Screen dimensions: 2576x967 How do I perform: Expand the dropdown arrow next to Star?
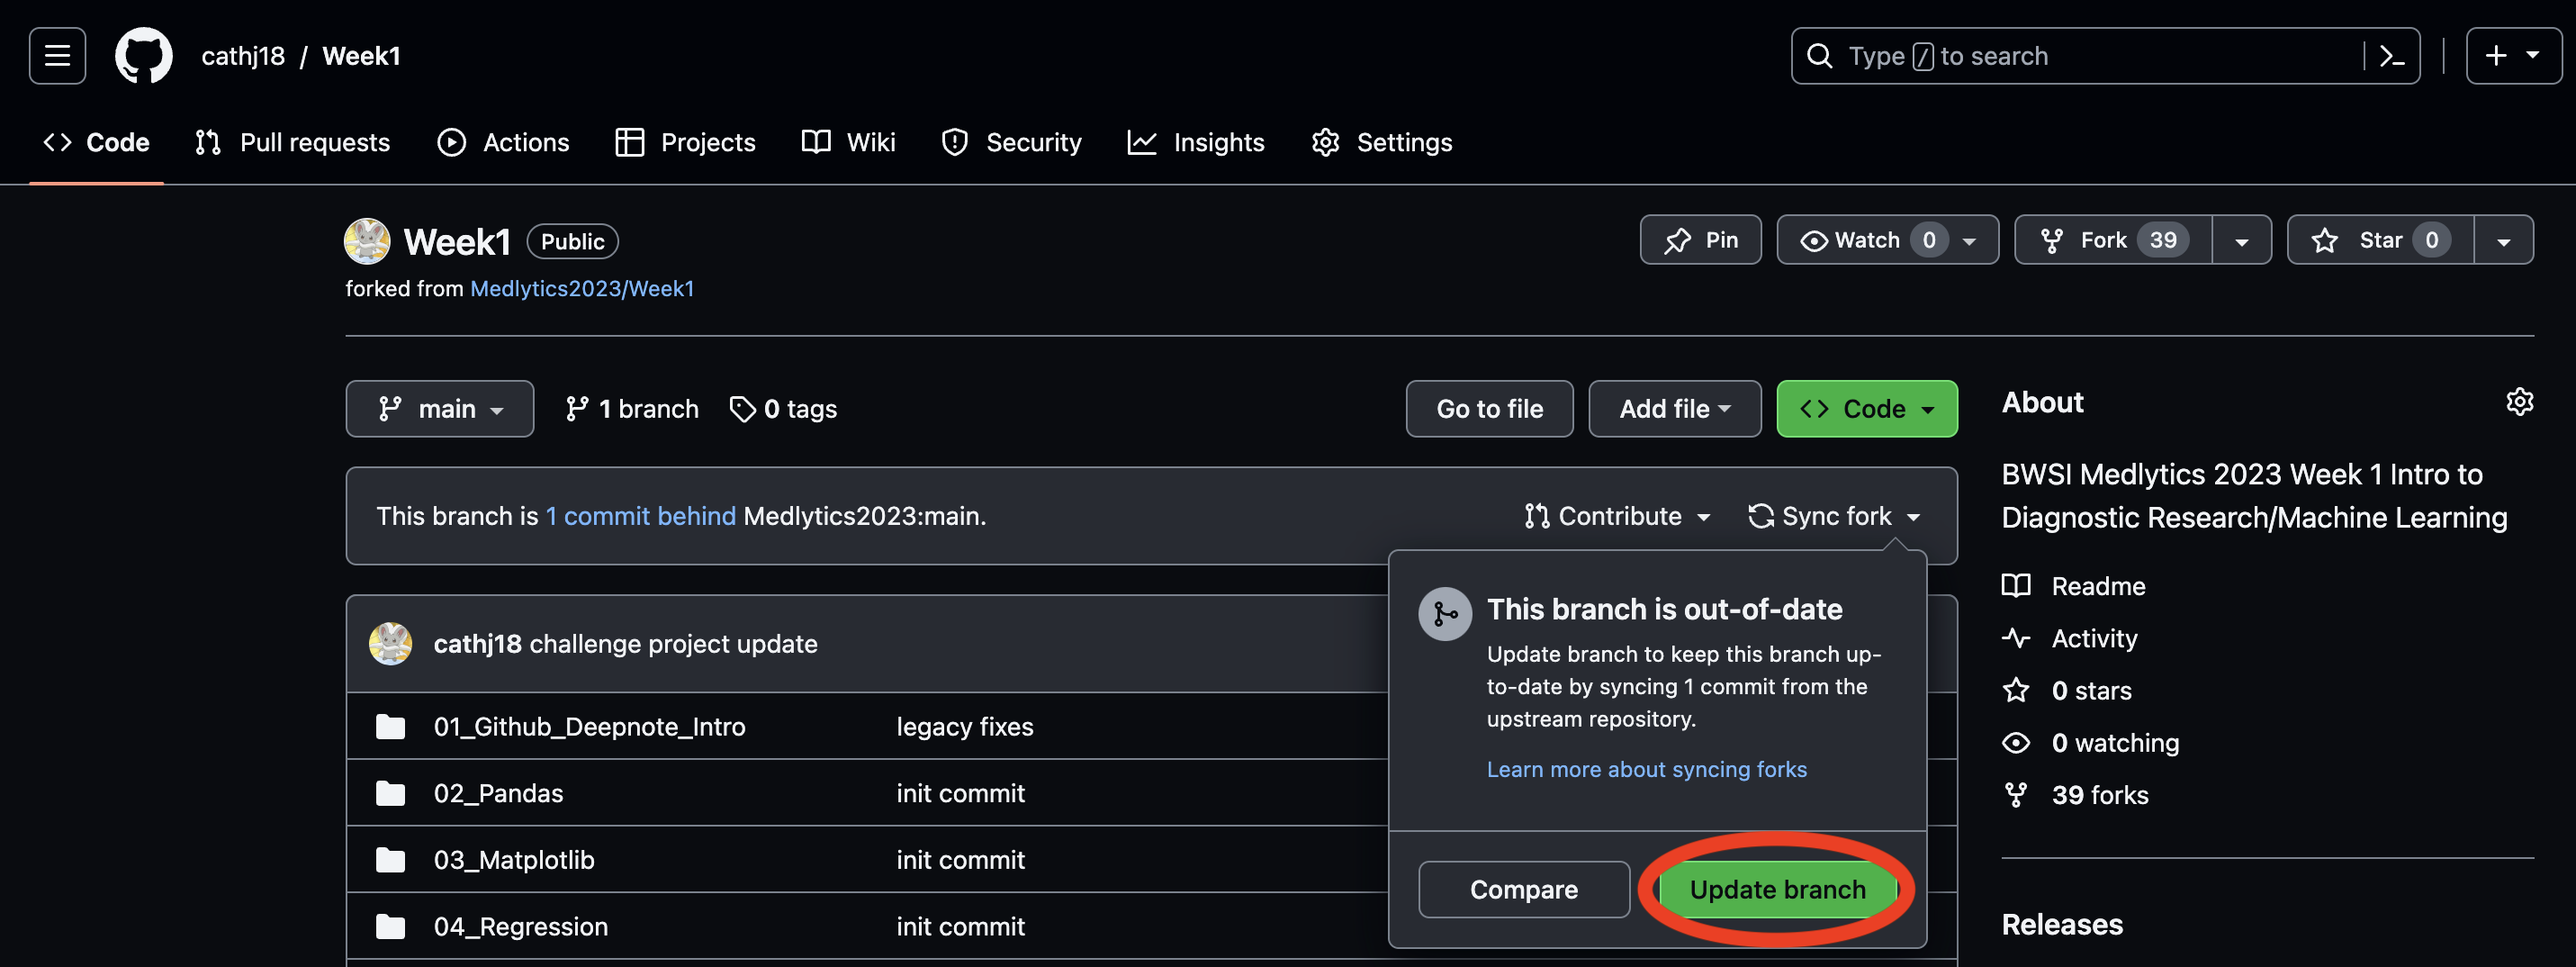[2504, 240]
